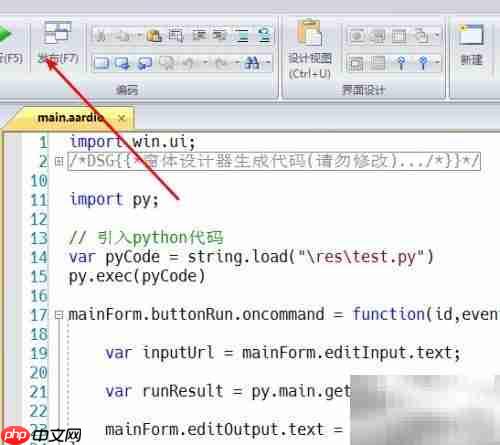This screenshot has height=445, width=500.
Task: Click the green lines list icon in 编辑 group
Action: tap(243, 36)
